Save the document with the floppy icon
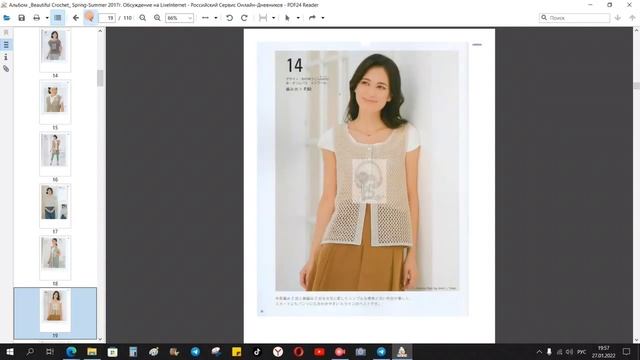640x360 pixels. pos(22,18)
